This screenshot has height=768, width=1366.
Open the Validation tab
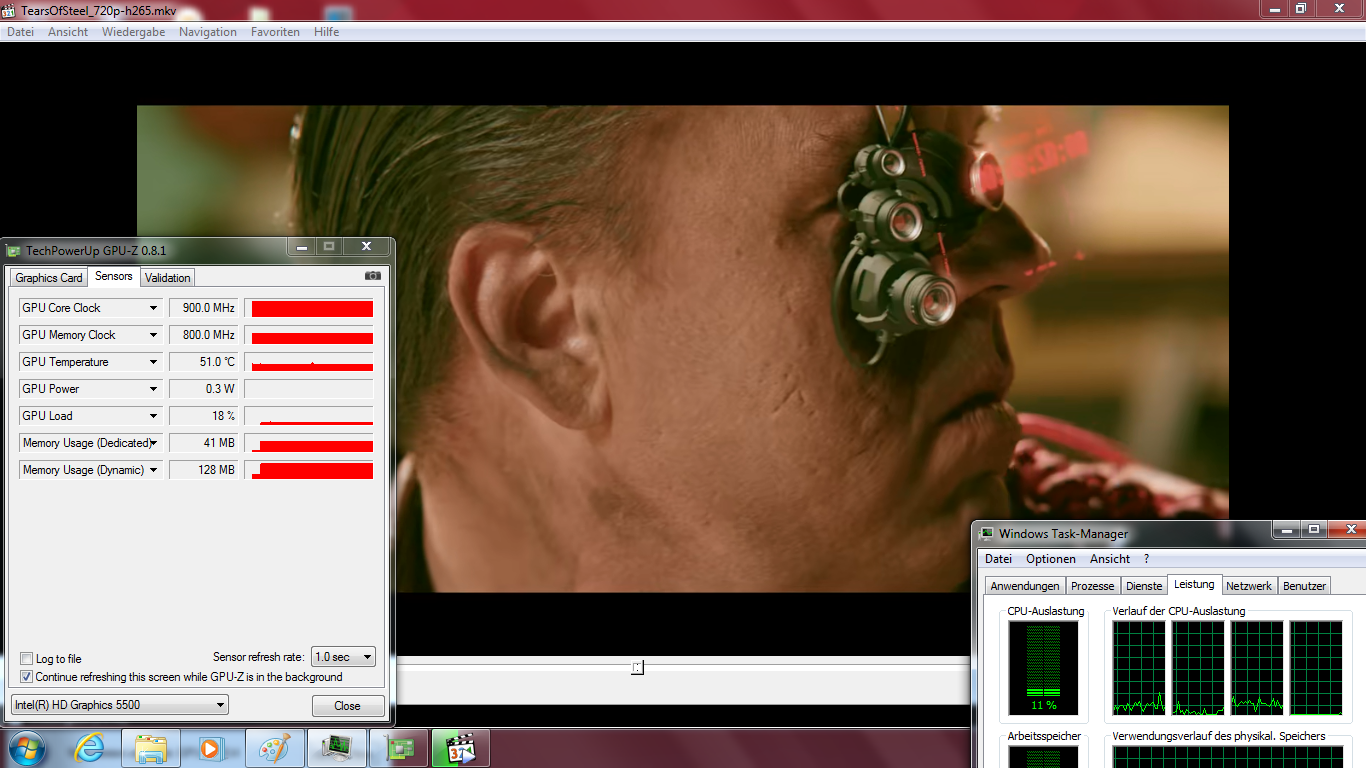(167, 278)
